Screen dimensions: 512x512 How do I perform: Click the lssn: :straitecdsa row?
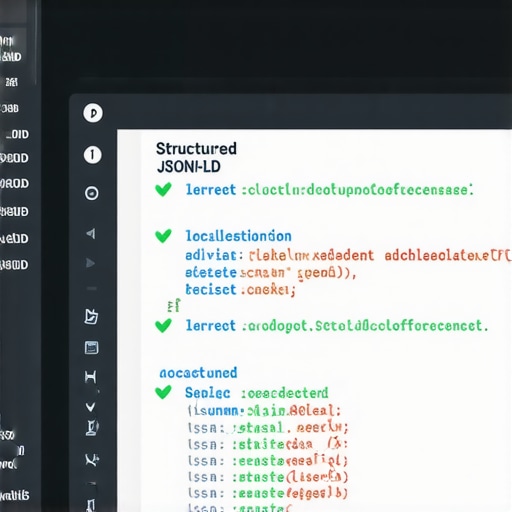coord(268,444)
